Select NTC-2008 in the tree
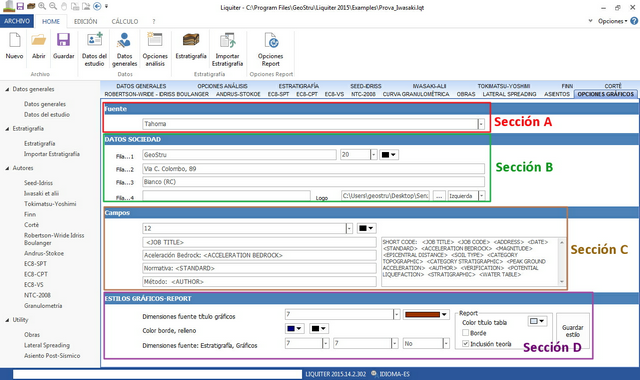Viewport: 640px width, 380px height. pos(37,295)
